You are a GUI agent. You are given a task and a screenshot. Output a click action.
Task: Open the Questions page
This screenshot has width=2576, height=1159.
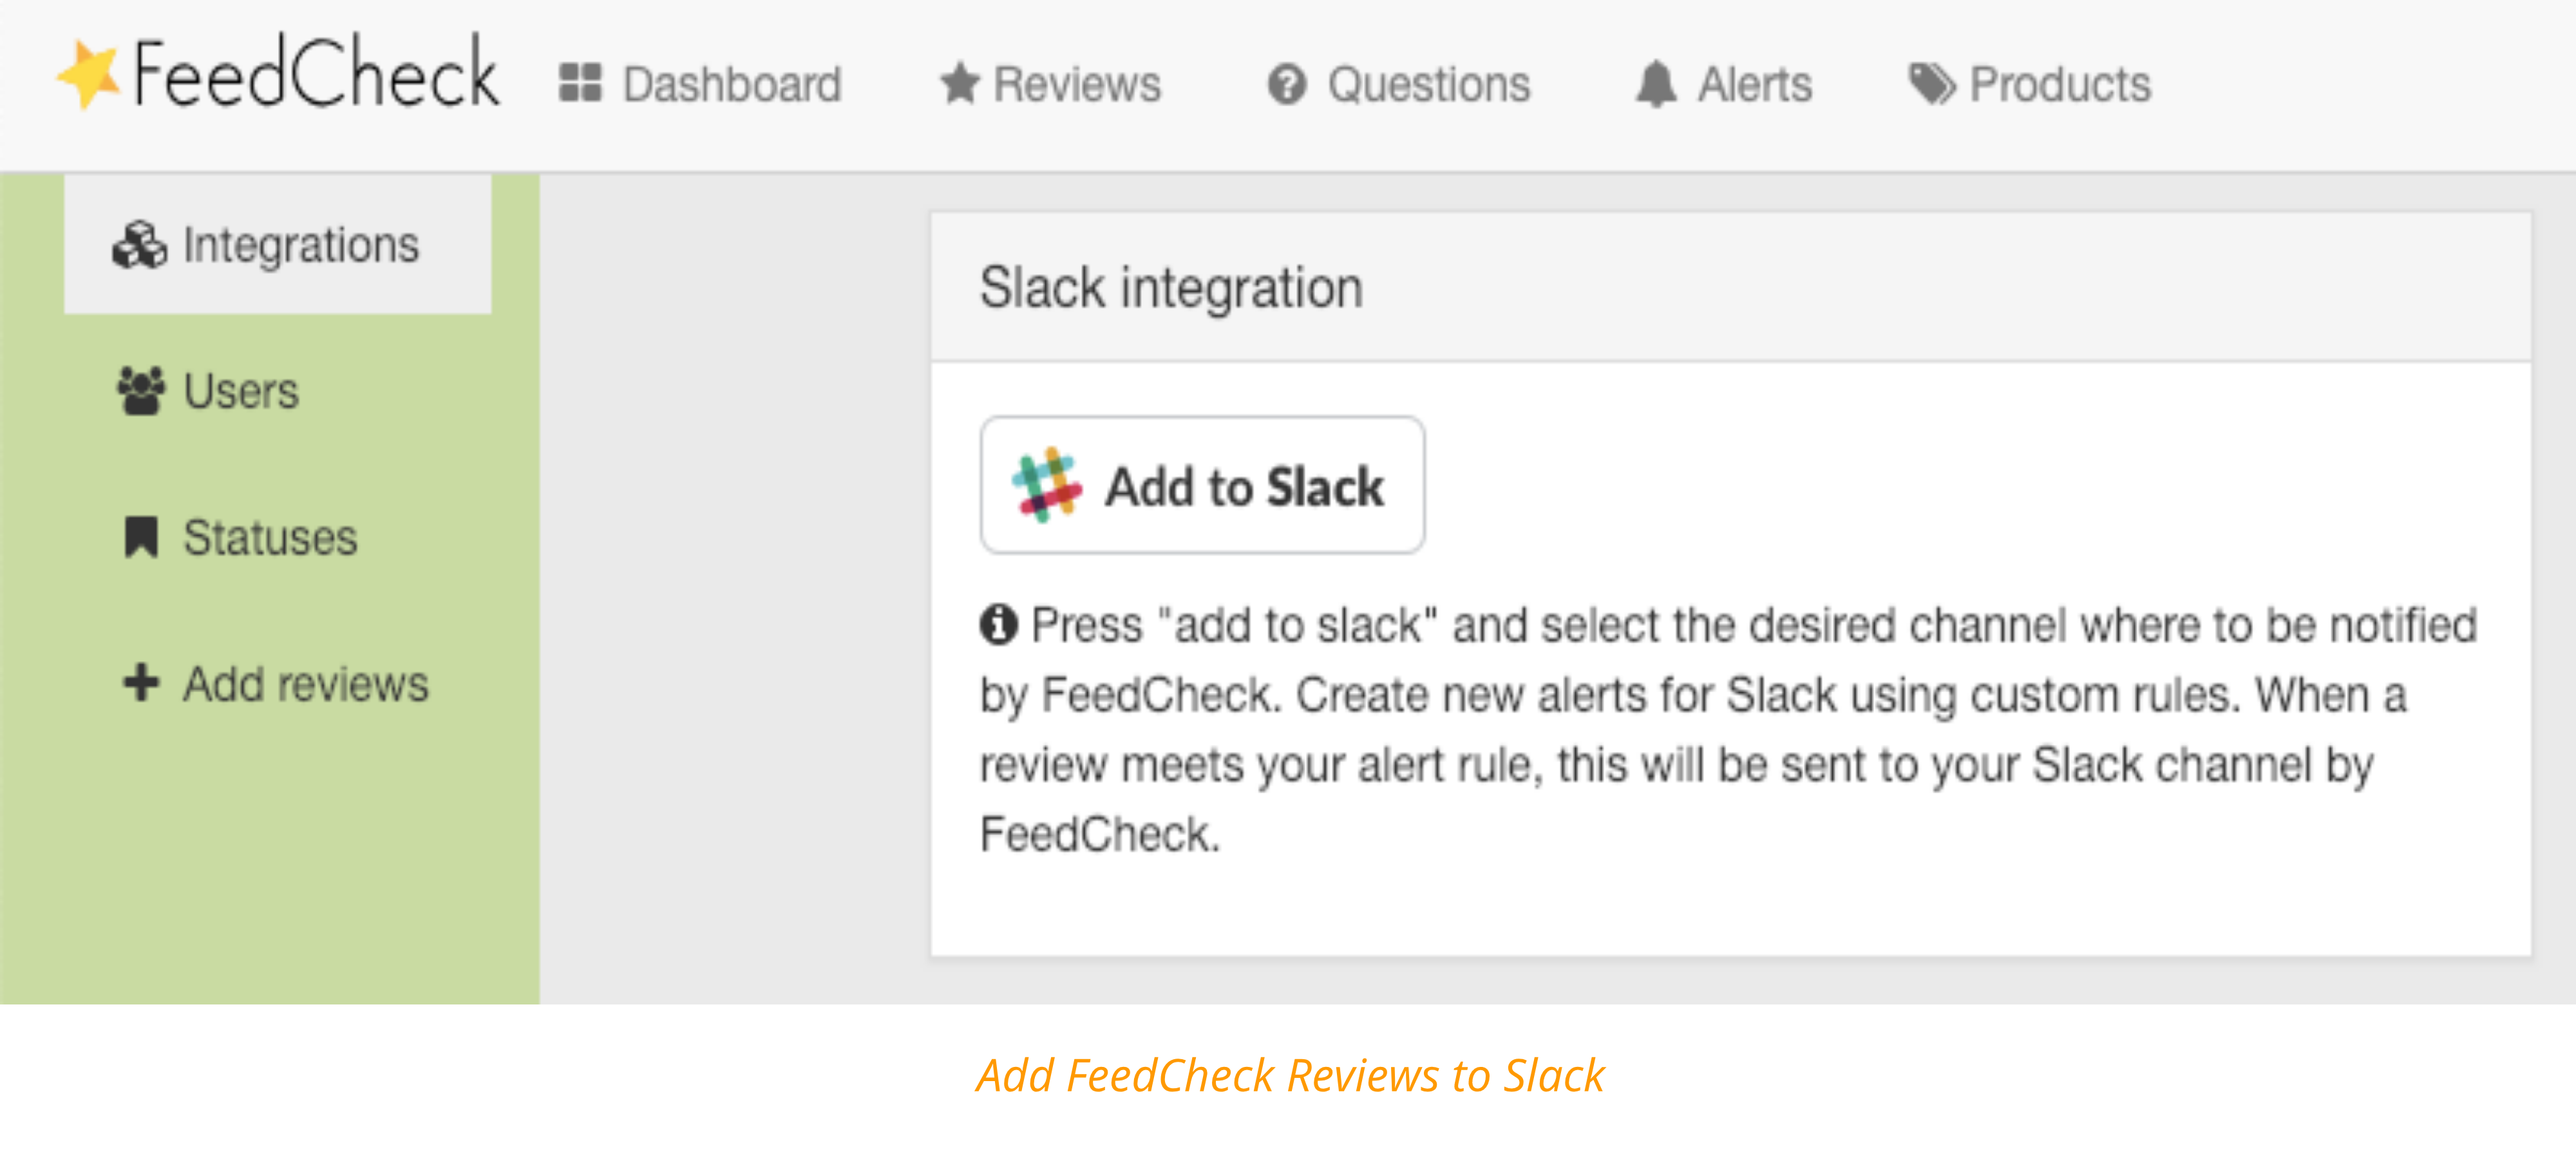(1398, 84)
